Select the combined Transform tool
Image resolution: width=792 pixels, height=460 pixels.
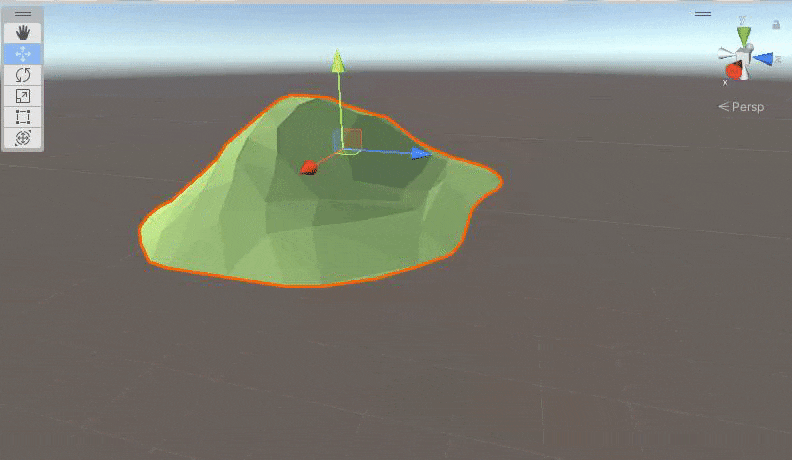click(x=23, y=138)
